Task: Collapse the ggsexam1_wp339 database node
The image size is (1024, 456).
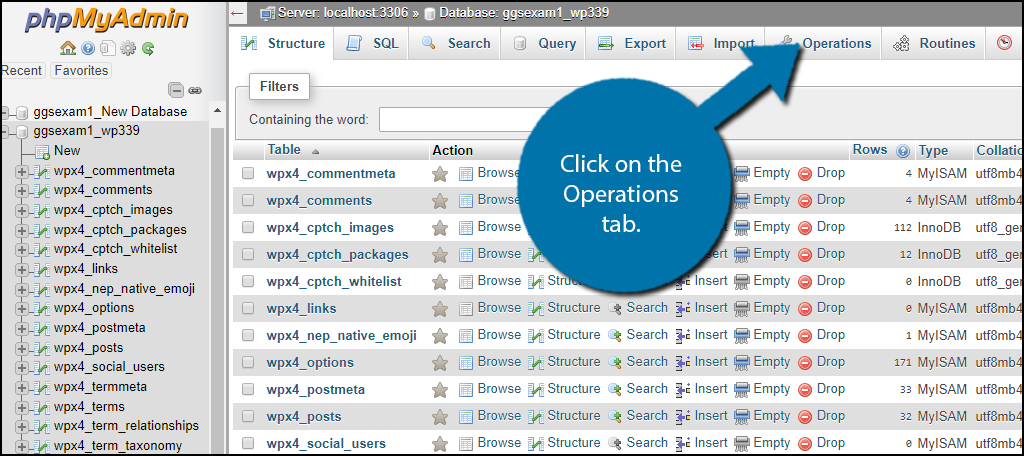Action: [x=5, y=132]
